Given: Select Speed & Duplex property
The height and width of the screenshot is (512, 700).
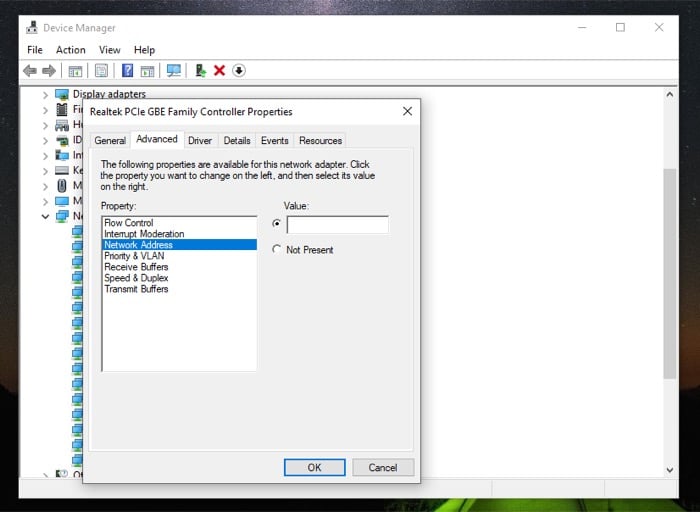Looking at the screenshot, I should click(x=179, y=278).
